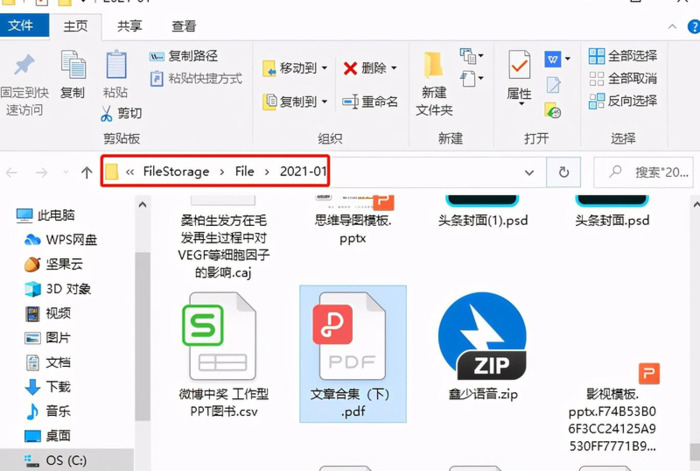
Task: Expand the Open with WPS dropdown arrow
Action: tap(567, 58)
